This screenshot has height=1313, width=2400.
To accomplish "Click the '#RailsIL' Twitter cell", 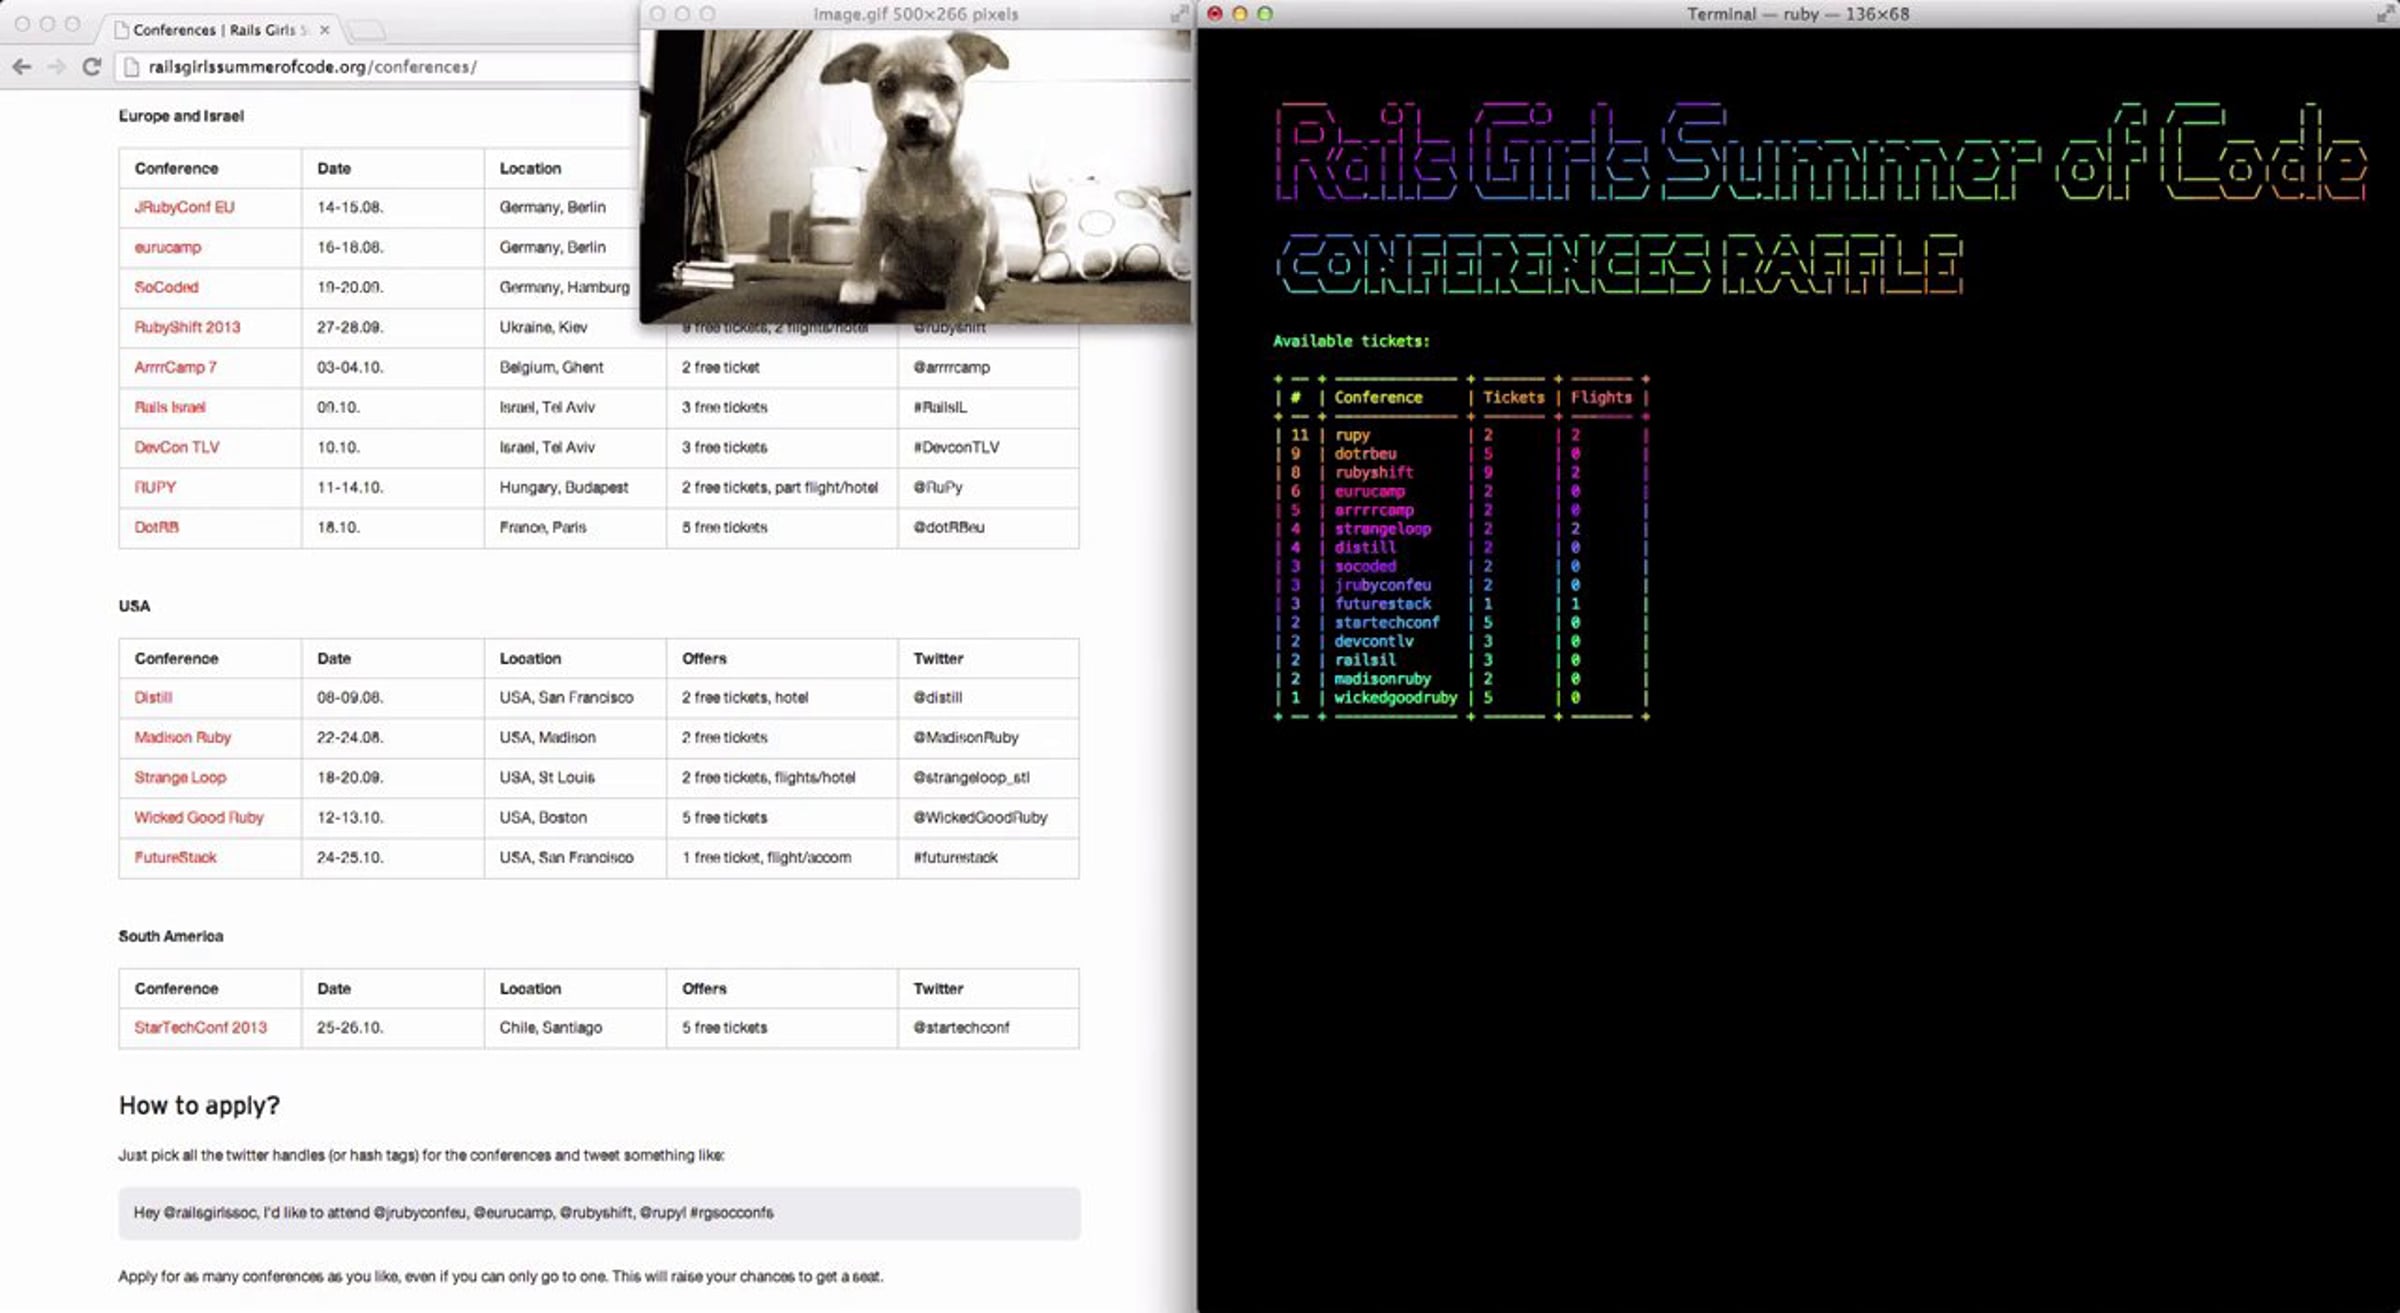I will click(x=988, y=407).
